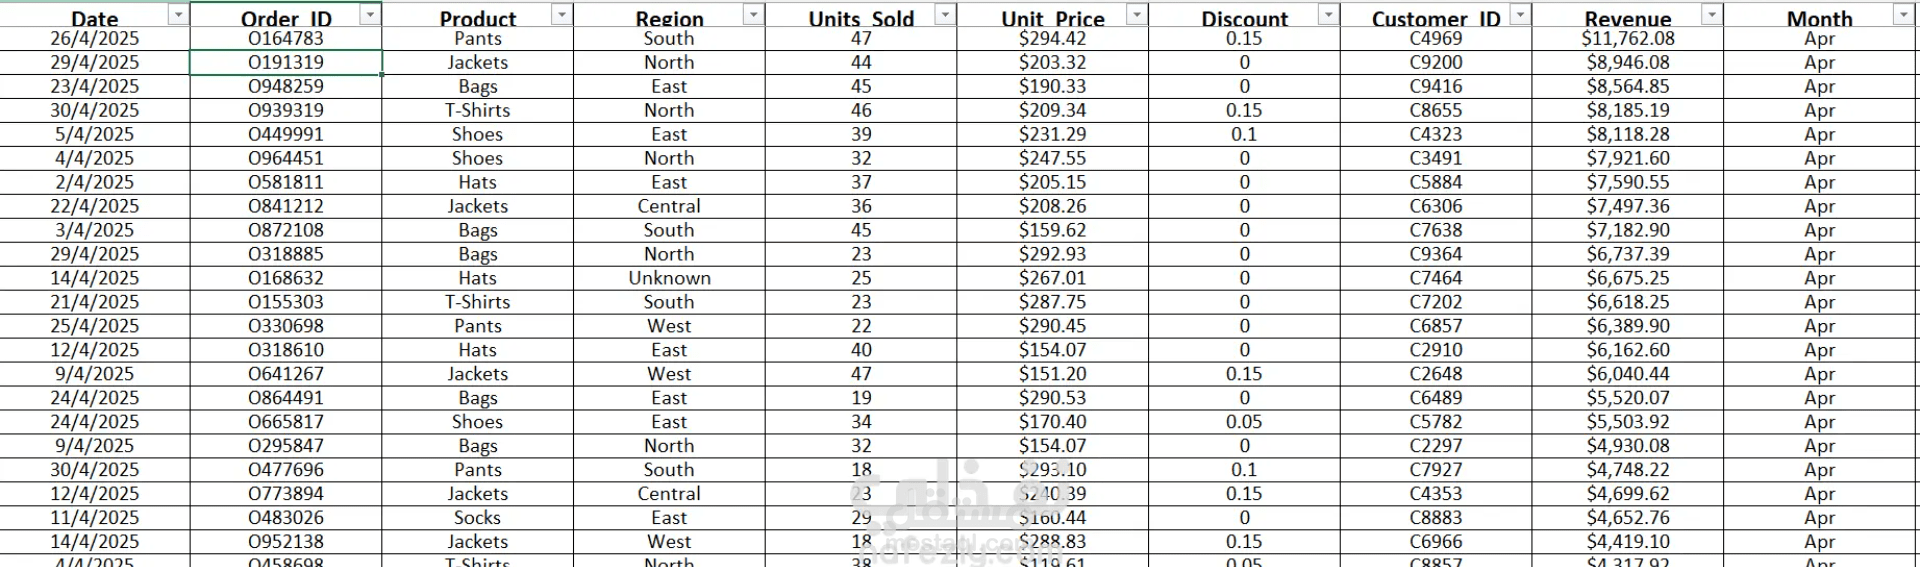This screenshot has height=567, width=1920.
Task: Select revenue cell $11,762.08
Action: [x=1628, y=38]
